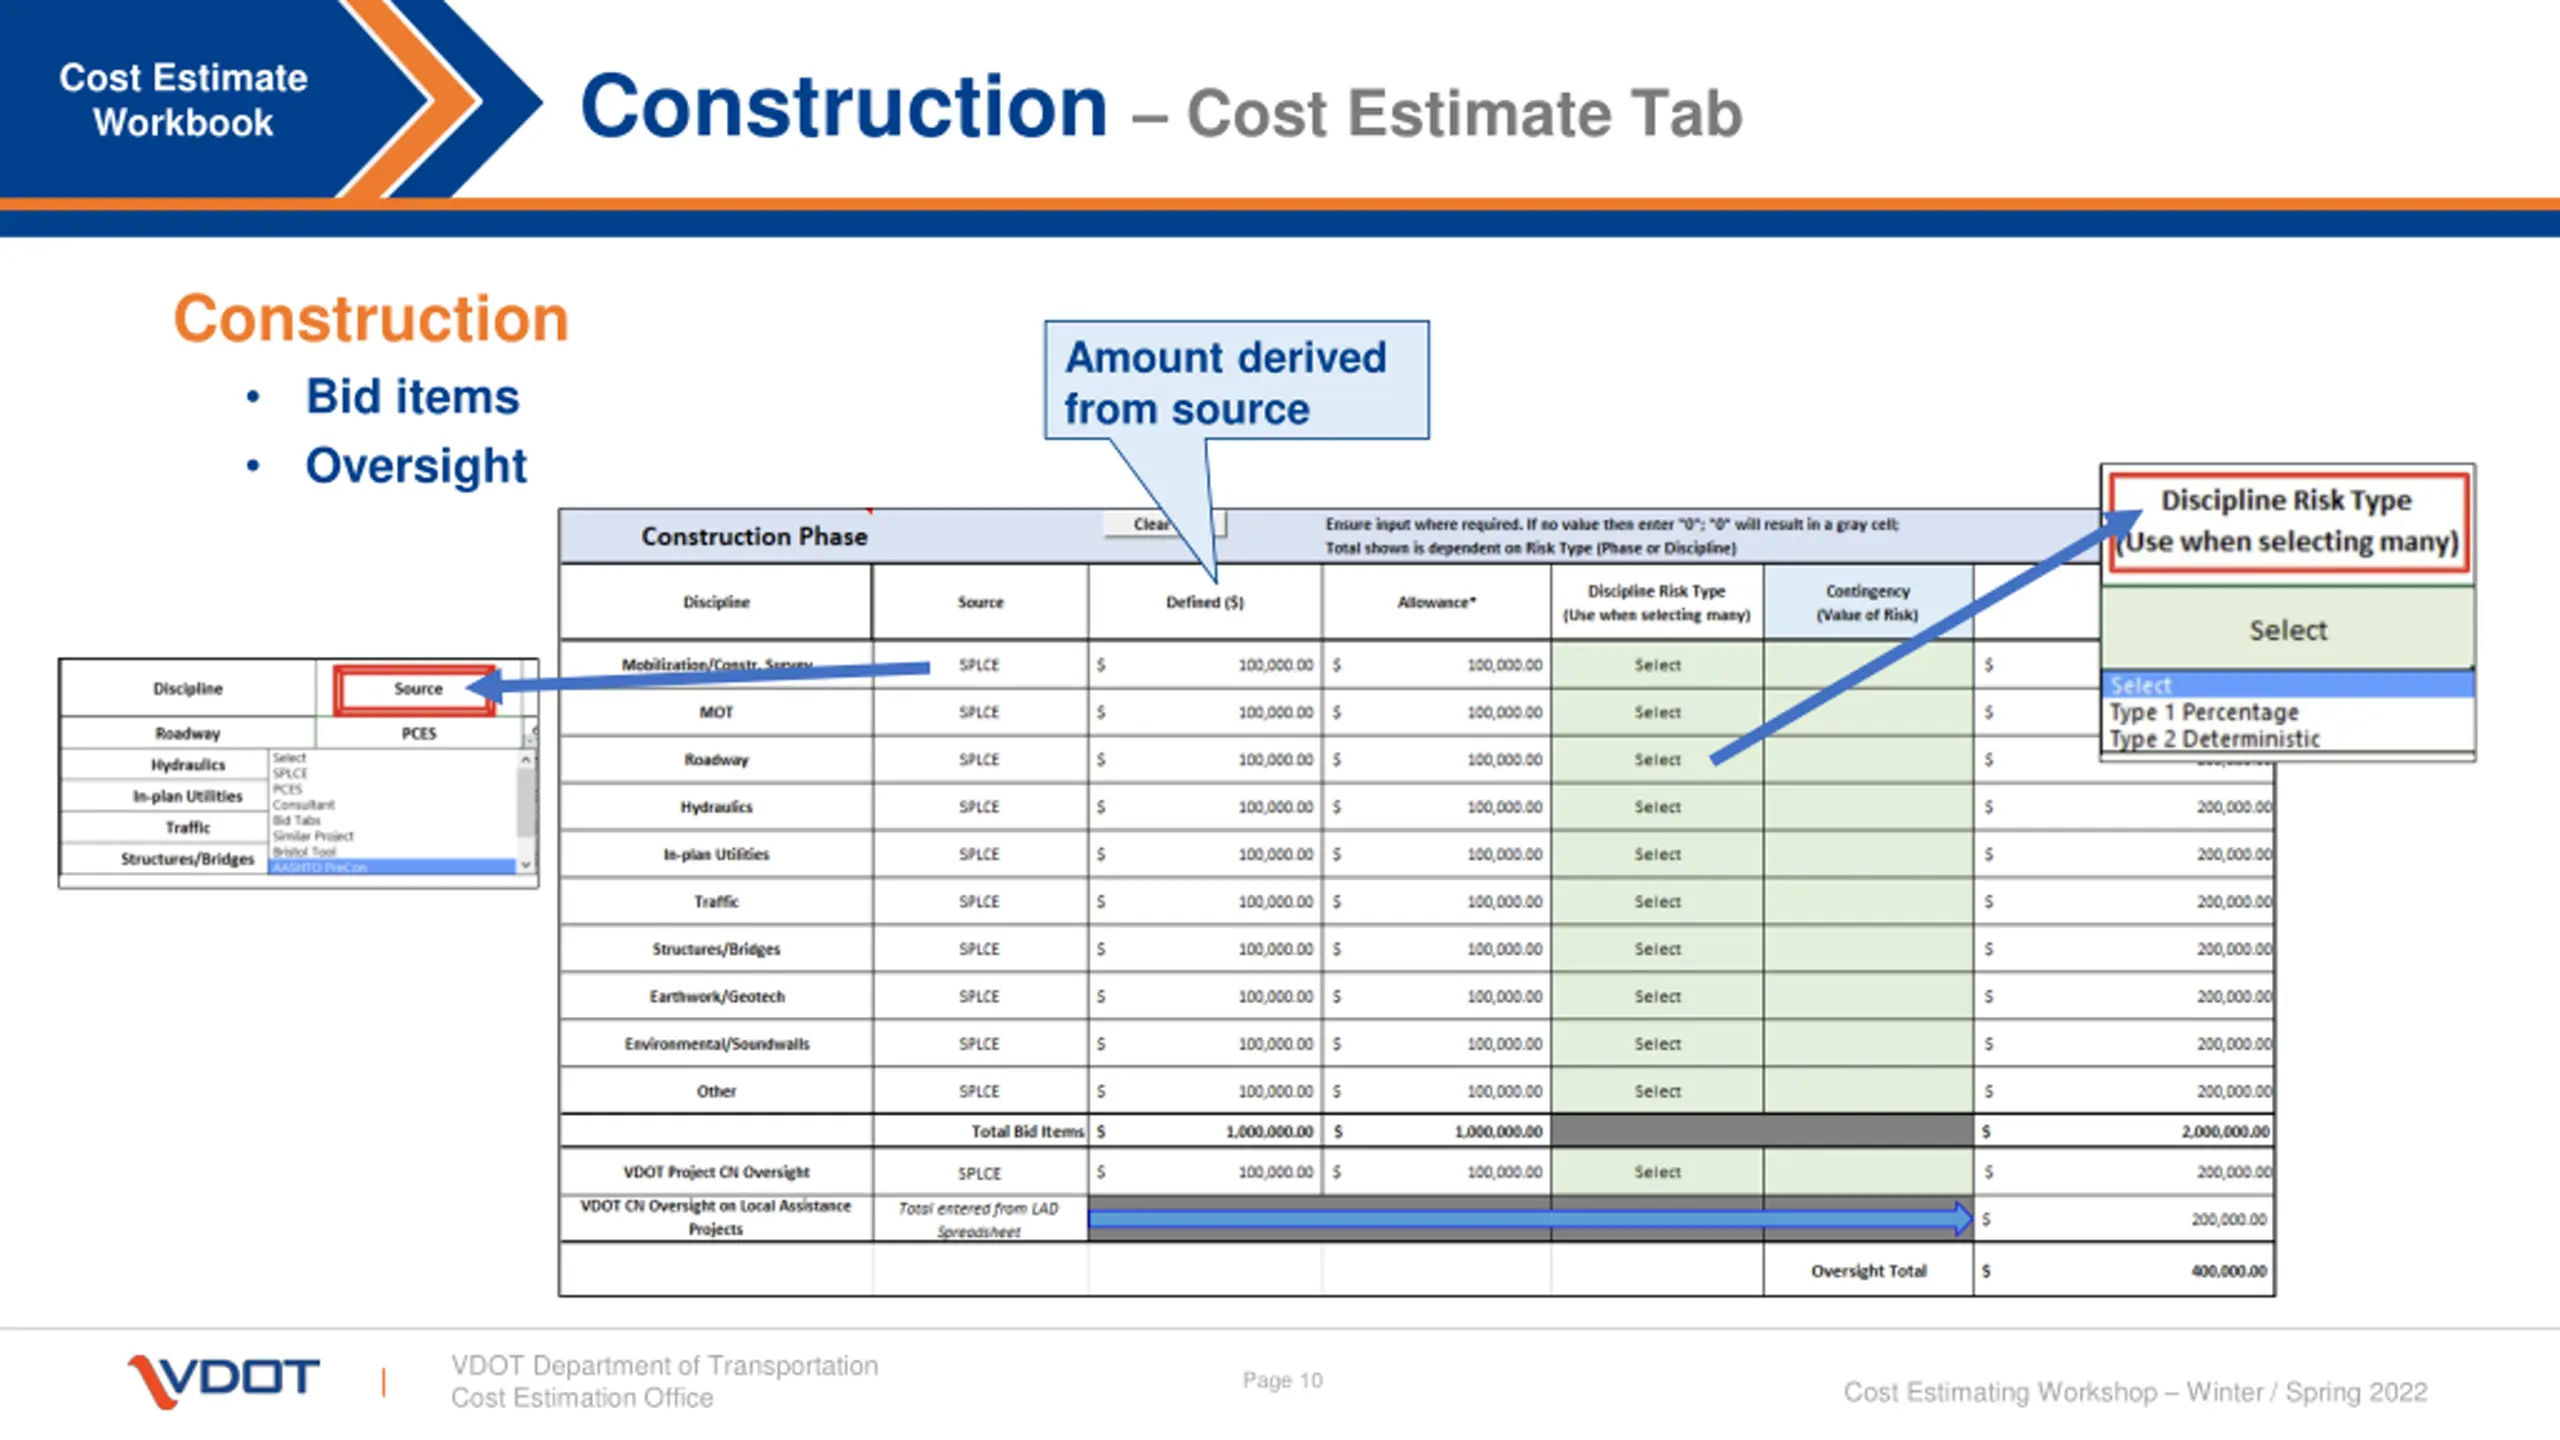Viewport: 2560px width, 1440px height.
Task: Click Traffic row Contingency green cell
Action: click(1867, 902)
